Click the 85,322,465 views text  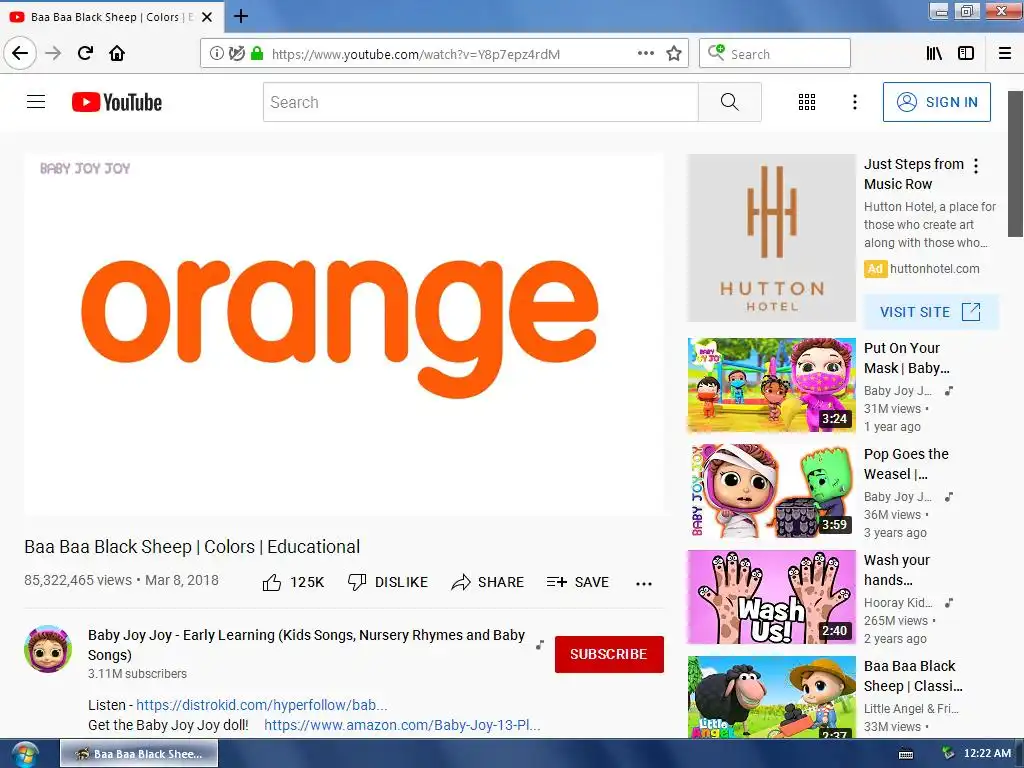[x=78, y=580]
